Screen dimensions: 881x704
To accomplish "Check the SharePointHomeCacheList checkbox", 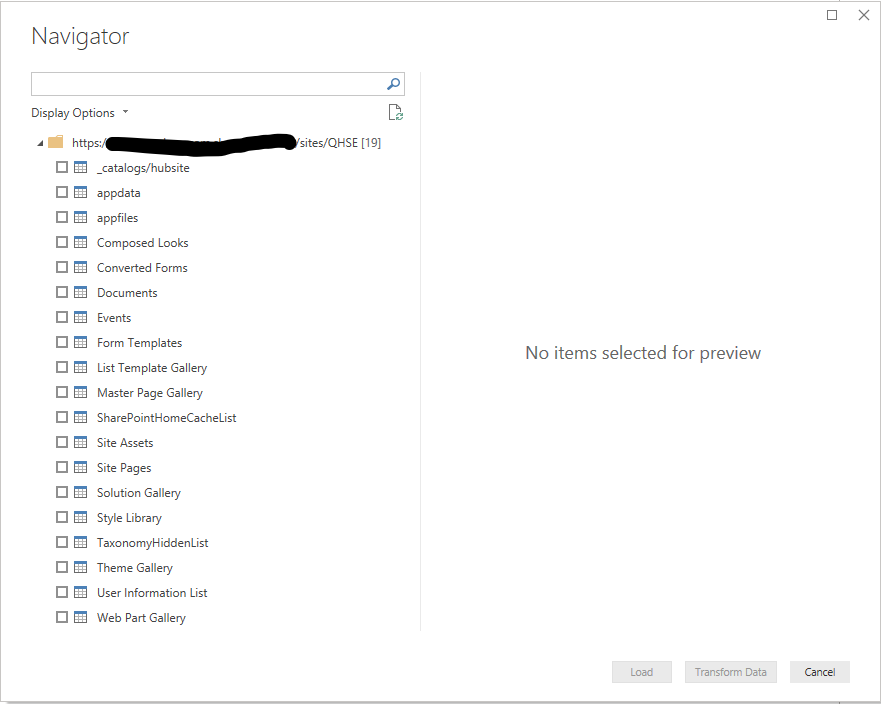I will 62,417.
